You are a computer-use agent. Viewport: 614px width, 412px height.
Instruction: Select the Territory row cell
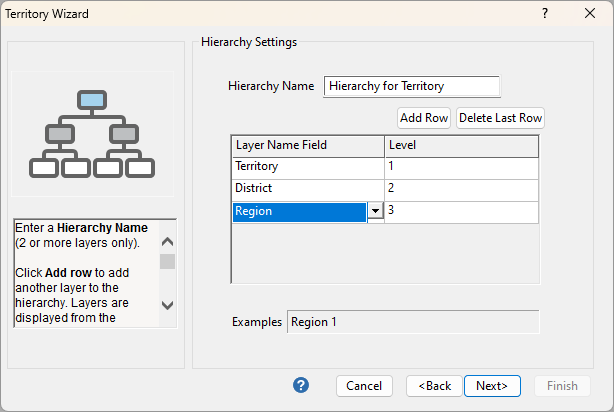[x=308, y=166]
